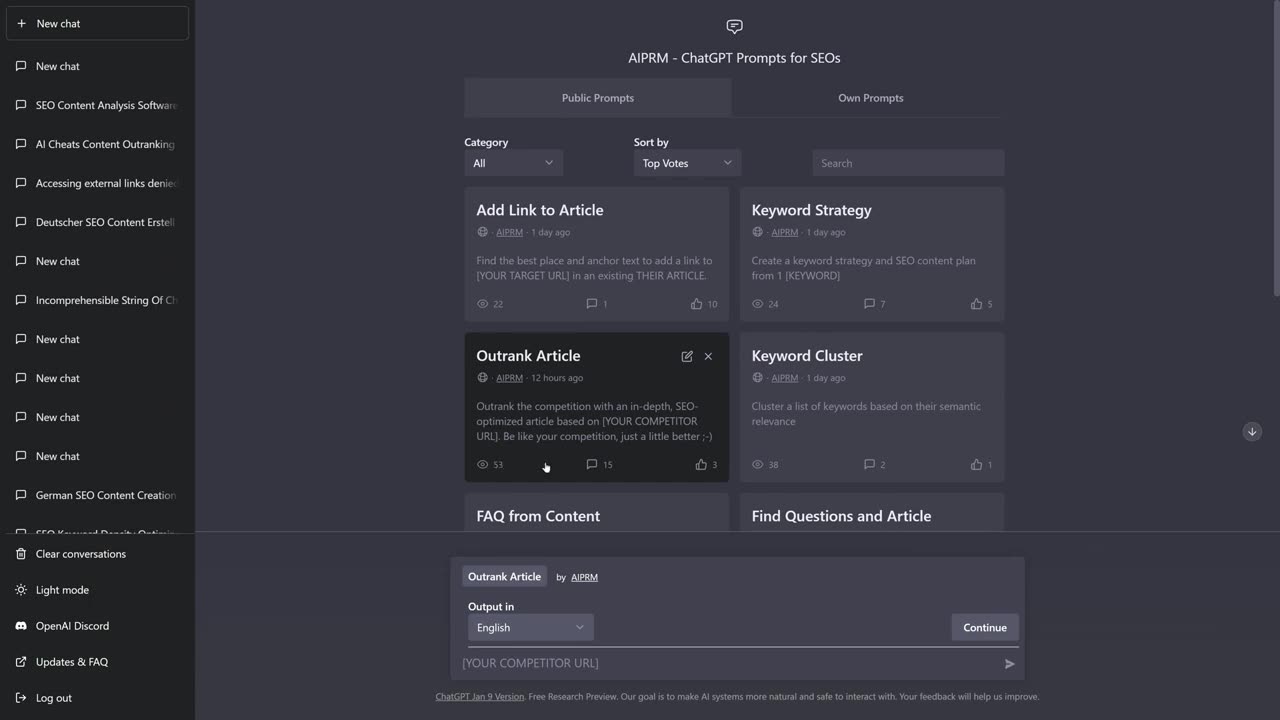Click the YOUR COMPETITOR URL input field
Image resolution: width=1280 pixels, height=720 pixels.
pos(730,663)
